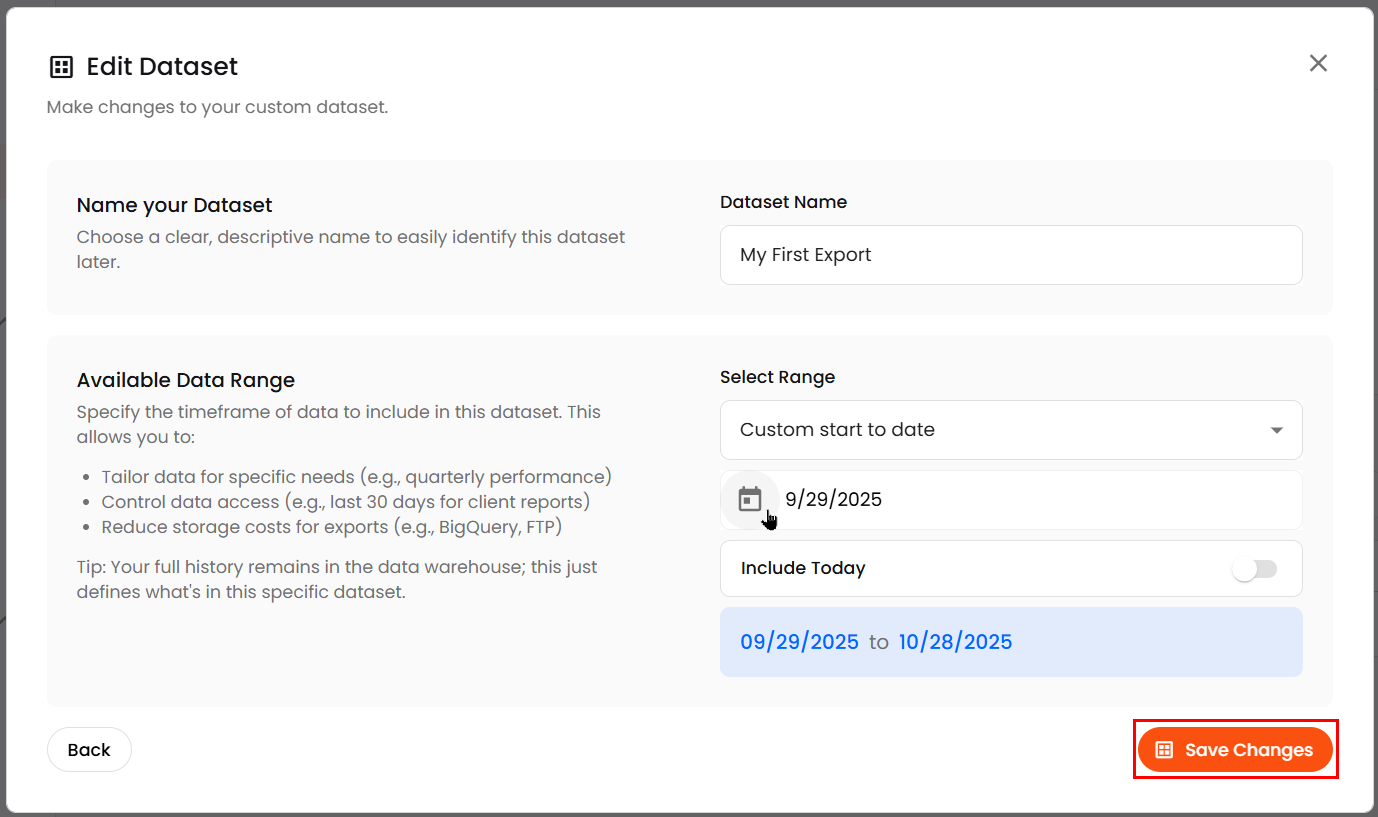Click the Dataset Name label
Viewport: 1378px width, 817px height.
pos(783,202)
